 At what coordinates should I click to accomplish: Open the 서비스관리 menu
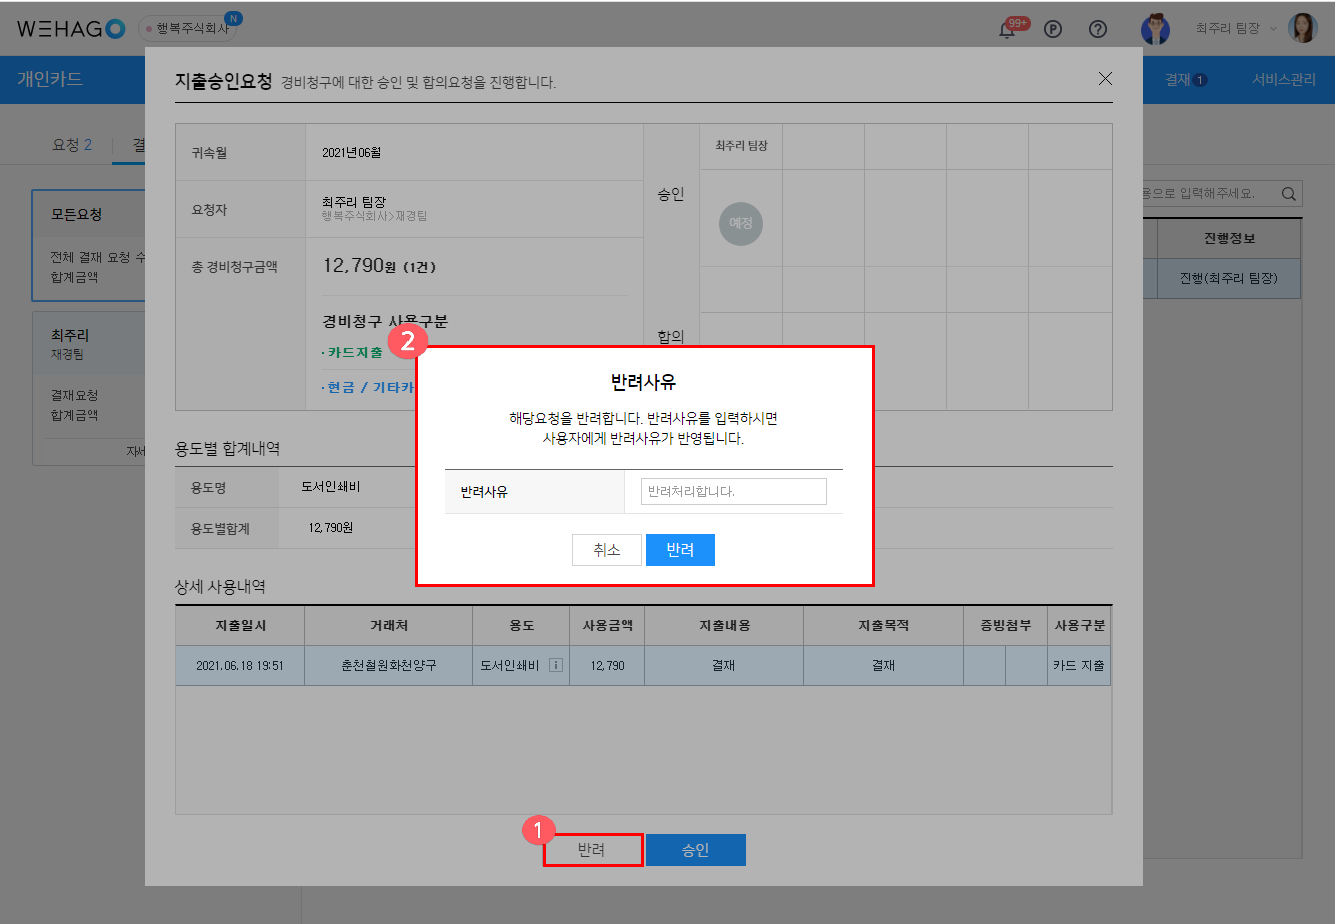1283,80
